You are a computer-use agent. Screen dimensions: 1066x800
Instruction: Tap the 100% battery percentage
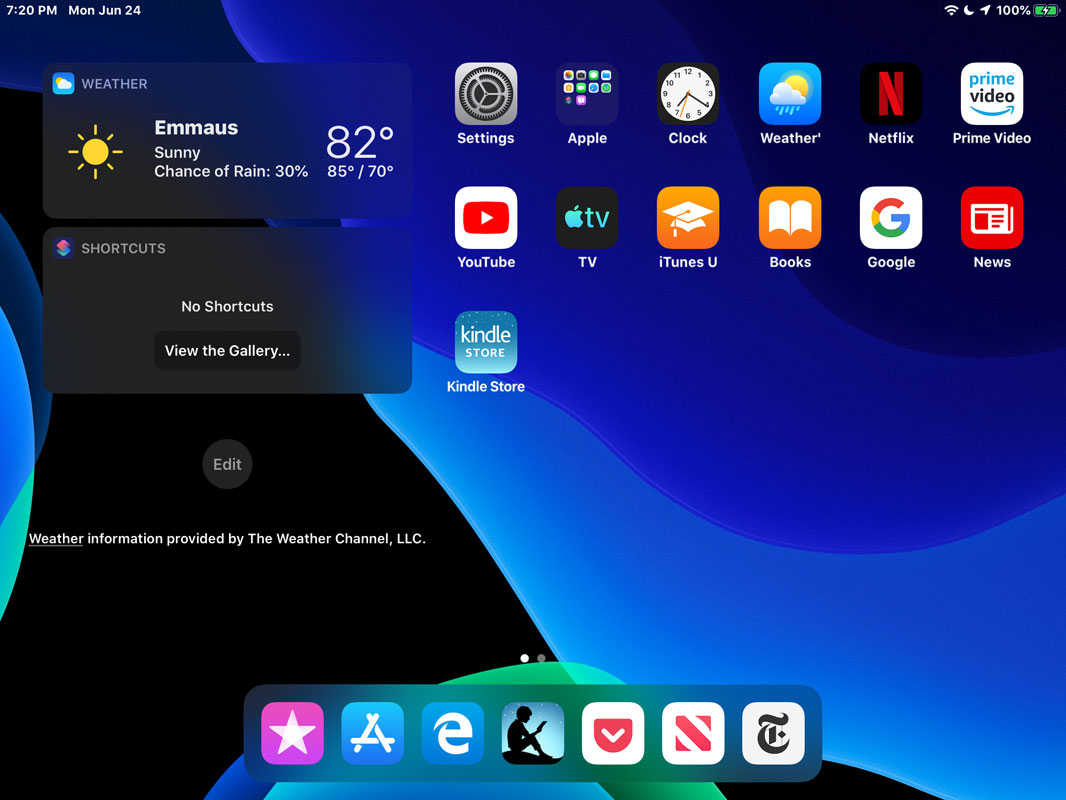point(1013,10)
